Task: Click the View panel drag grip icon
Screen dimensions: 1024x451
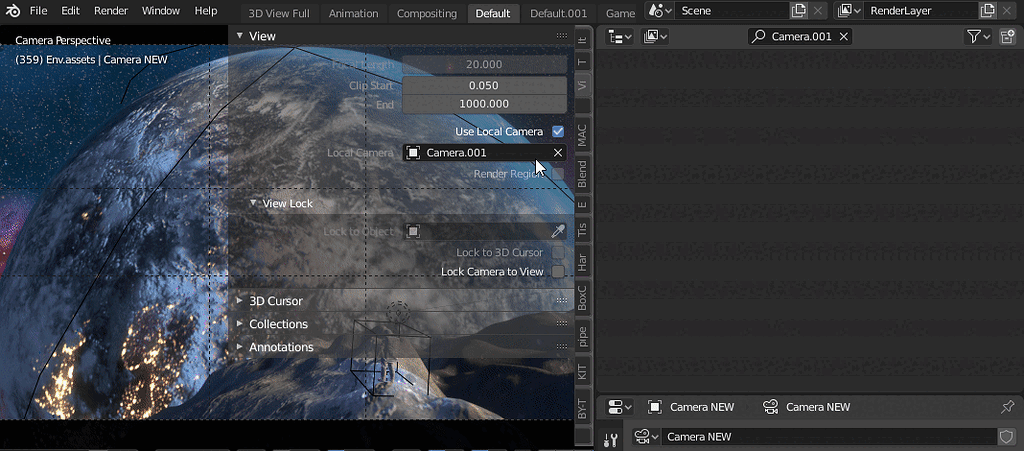Action: (562, 36)
